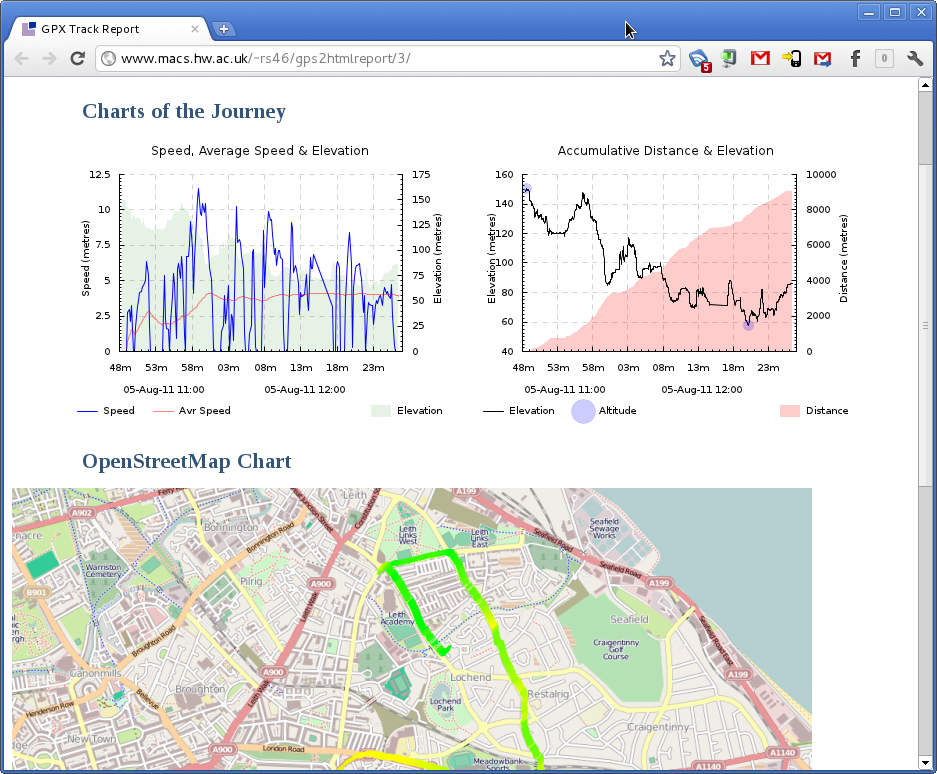Viewport: 937px width, 774px height.
Task: Reload the page with the refresh icon
Action: tap(77, 59)
